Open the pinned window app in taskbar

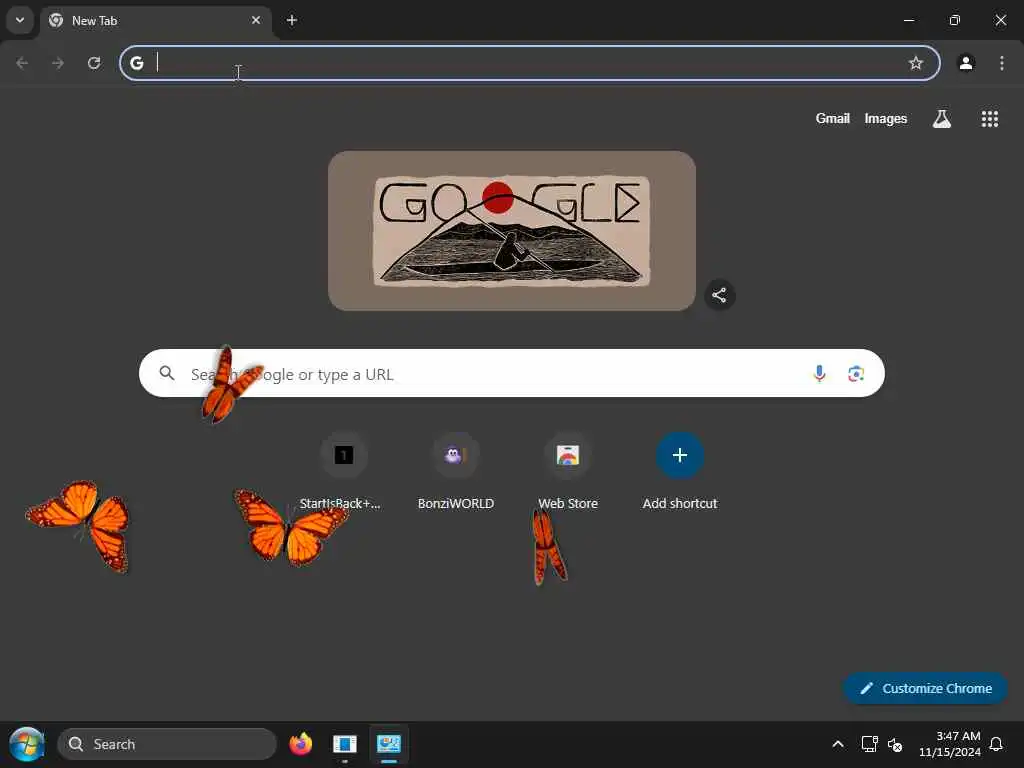pyautogui.click(x=345, y=744)
